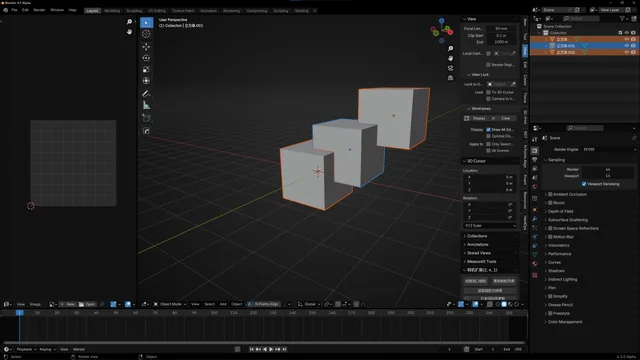Click the Wireframes Display button
The image size is (640, 360).
point(476,118)
